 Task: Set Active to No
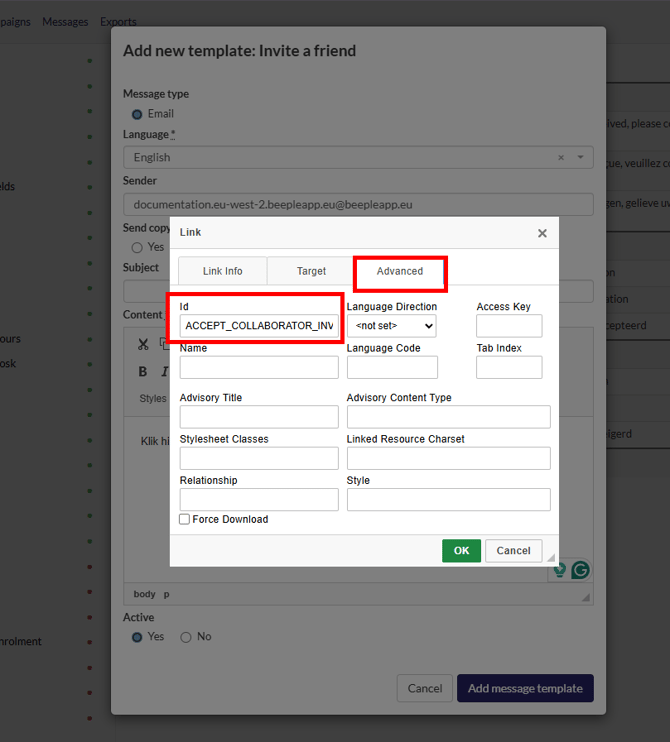tap(186, 637)
